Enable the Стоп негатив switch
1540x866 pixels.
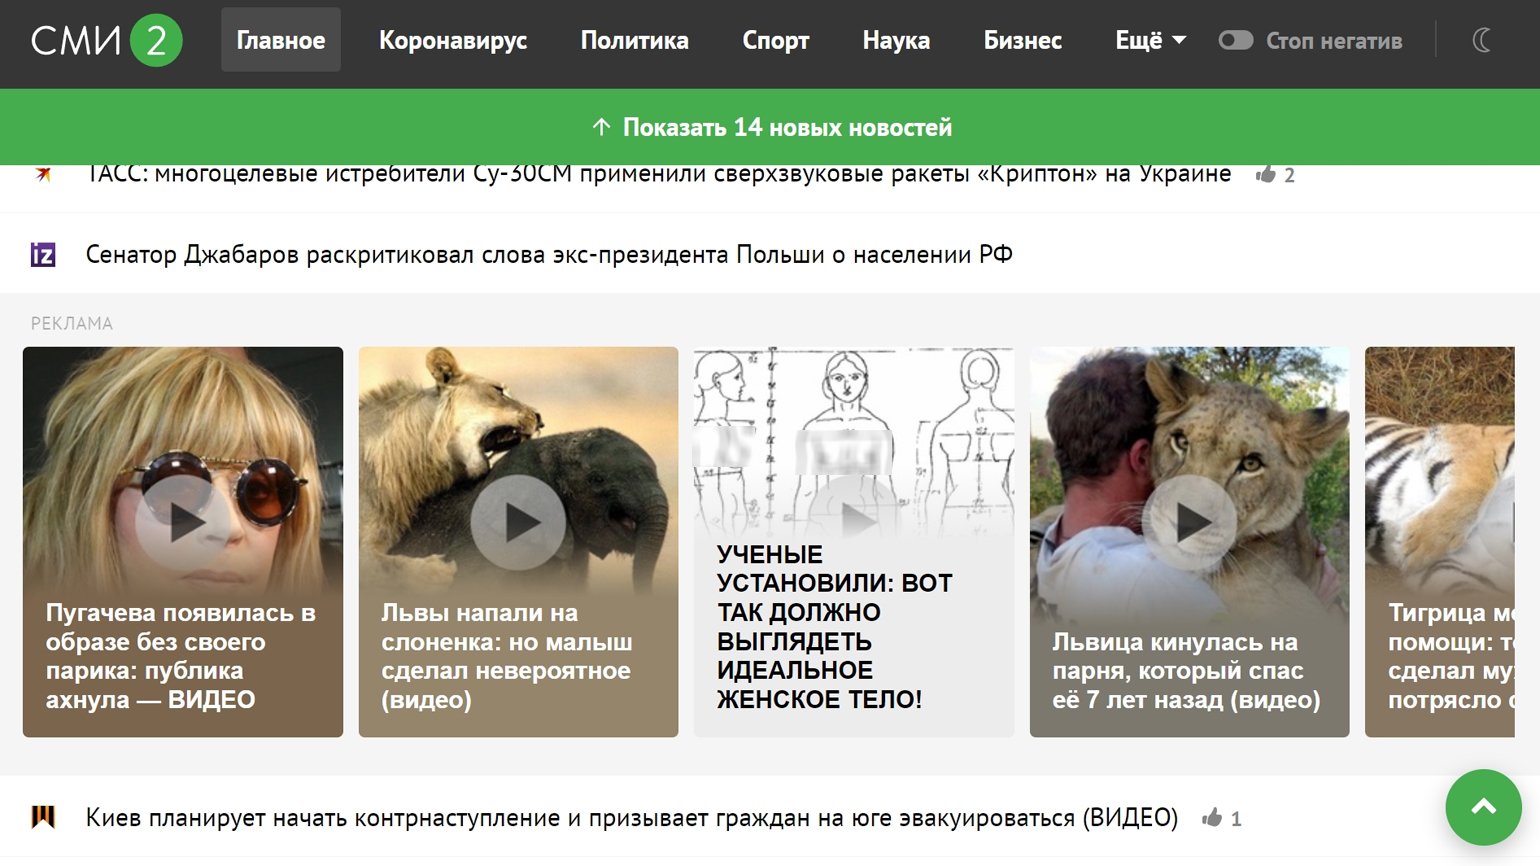[x=1236, y=40]
